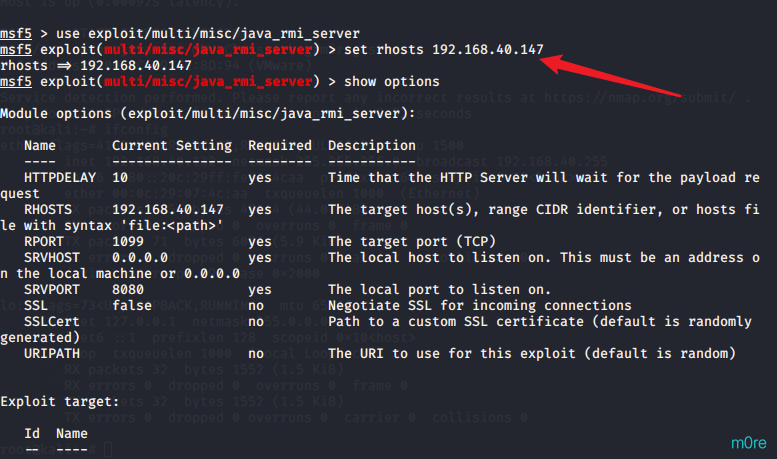Click the SRVPORT value 8080
Screen dimensions: 777x459
point(128,289)
